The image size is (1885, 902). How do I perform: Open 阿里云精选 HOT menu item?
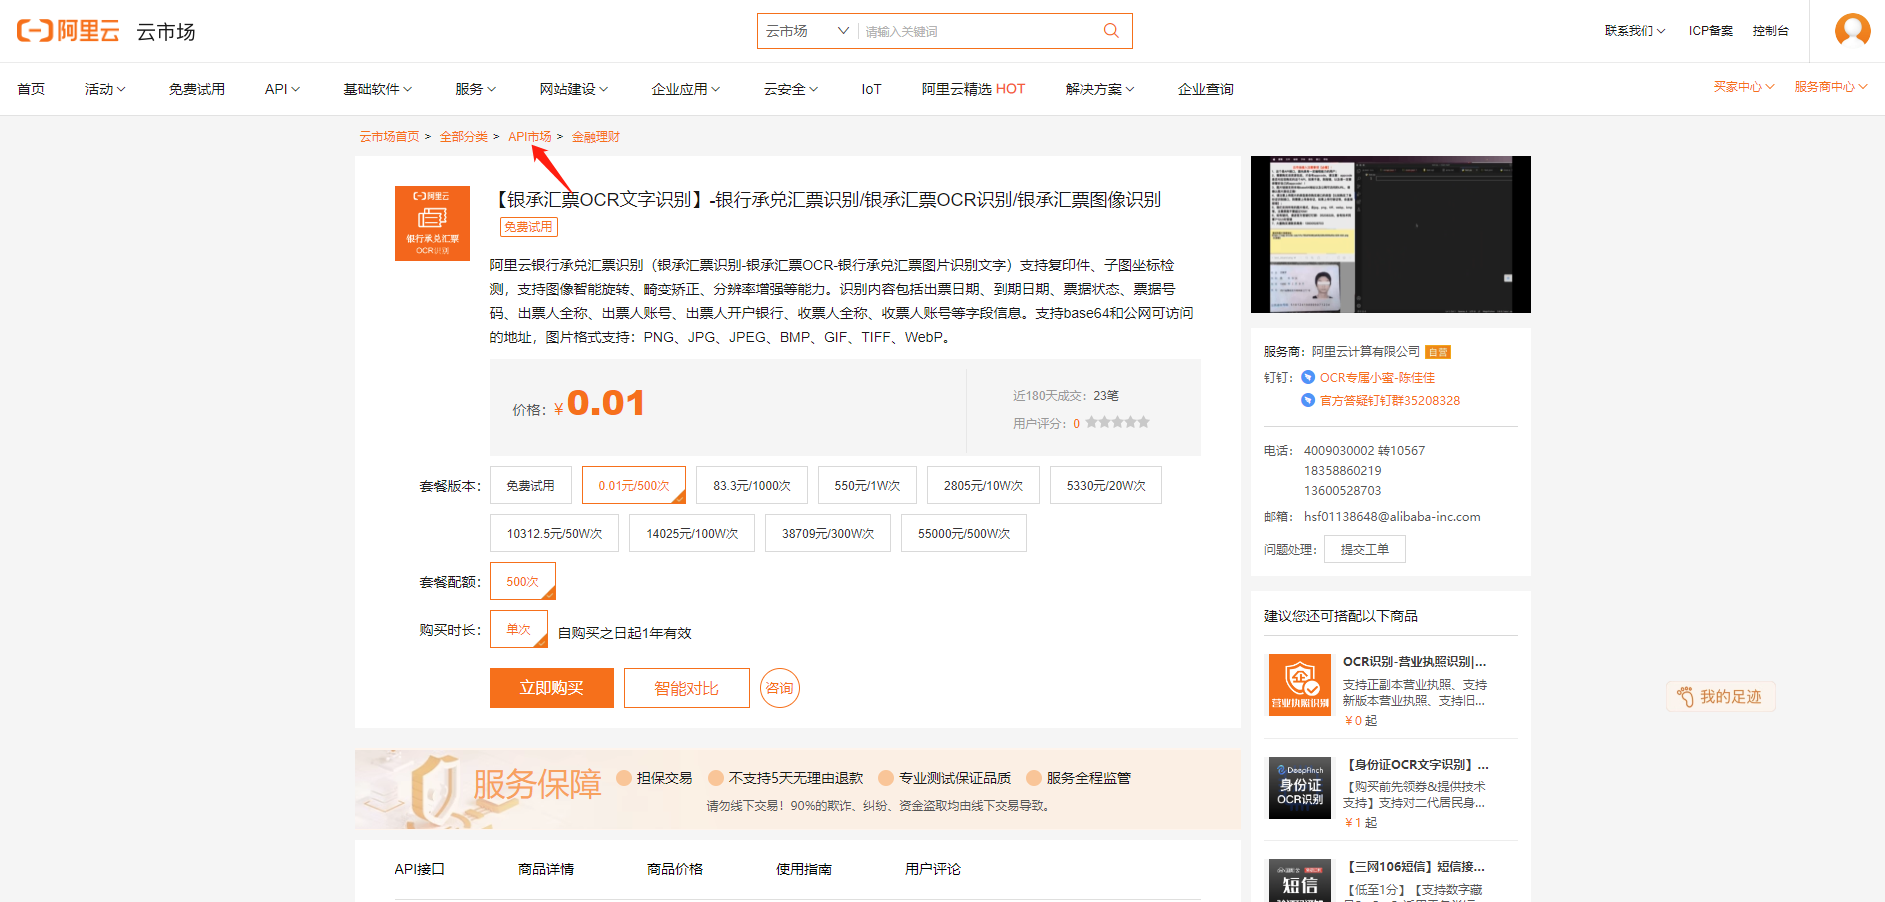(973, 89)
